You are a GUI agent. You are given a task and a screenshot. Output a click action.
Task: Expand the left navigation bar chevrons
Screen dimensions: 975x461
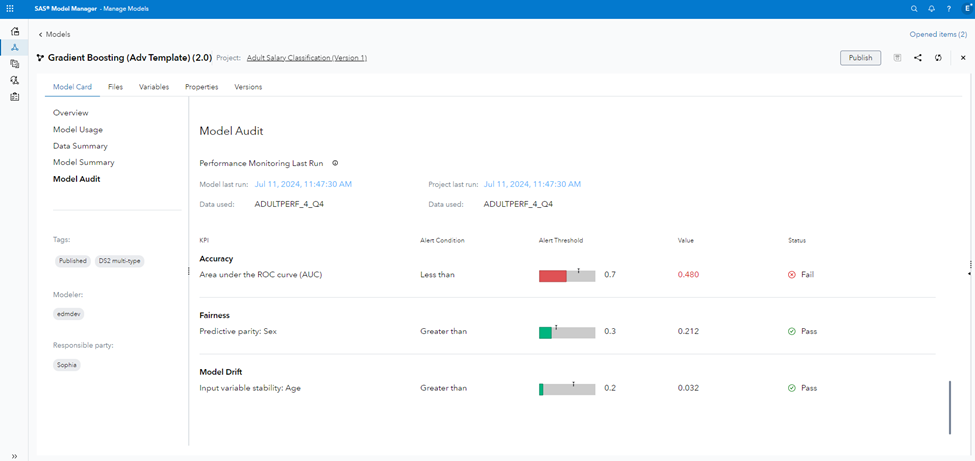tap(14, 455)
